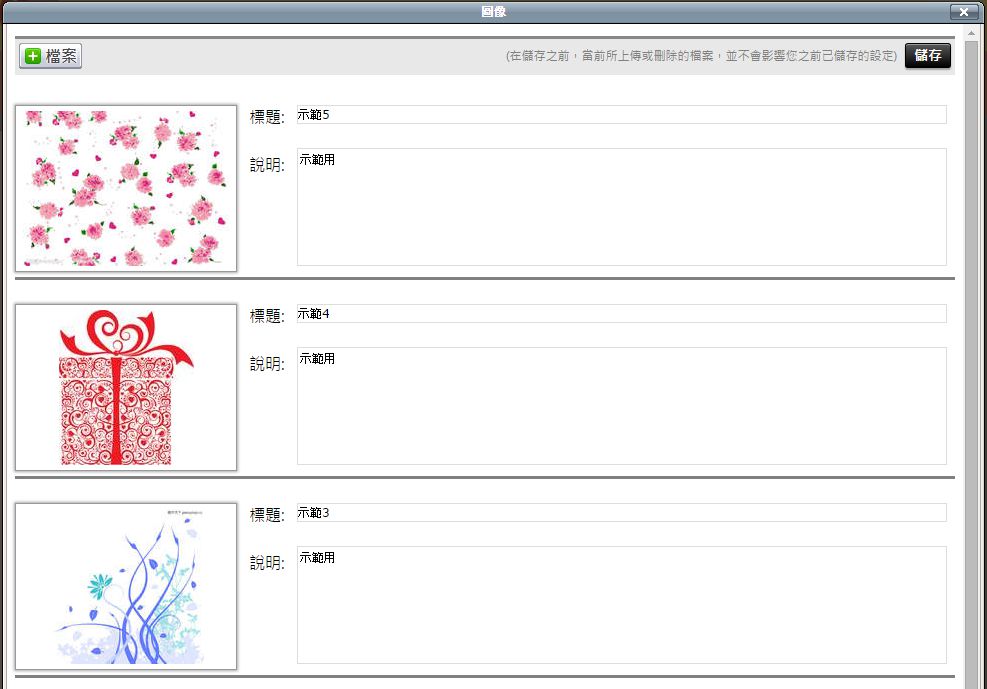This screenshot has height=689, width=987.
Task: Click the 說明 label of the pink floral entry
Action: (267, 165)
